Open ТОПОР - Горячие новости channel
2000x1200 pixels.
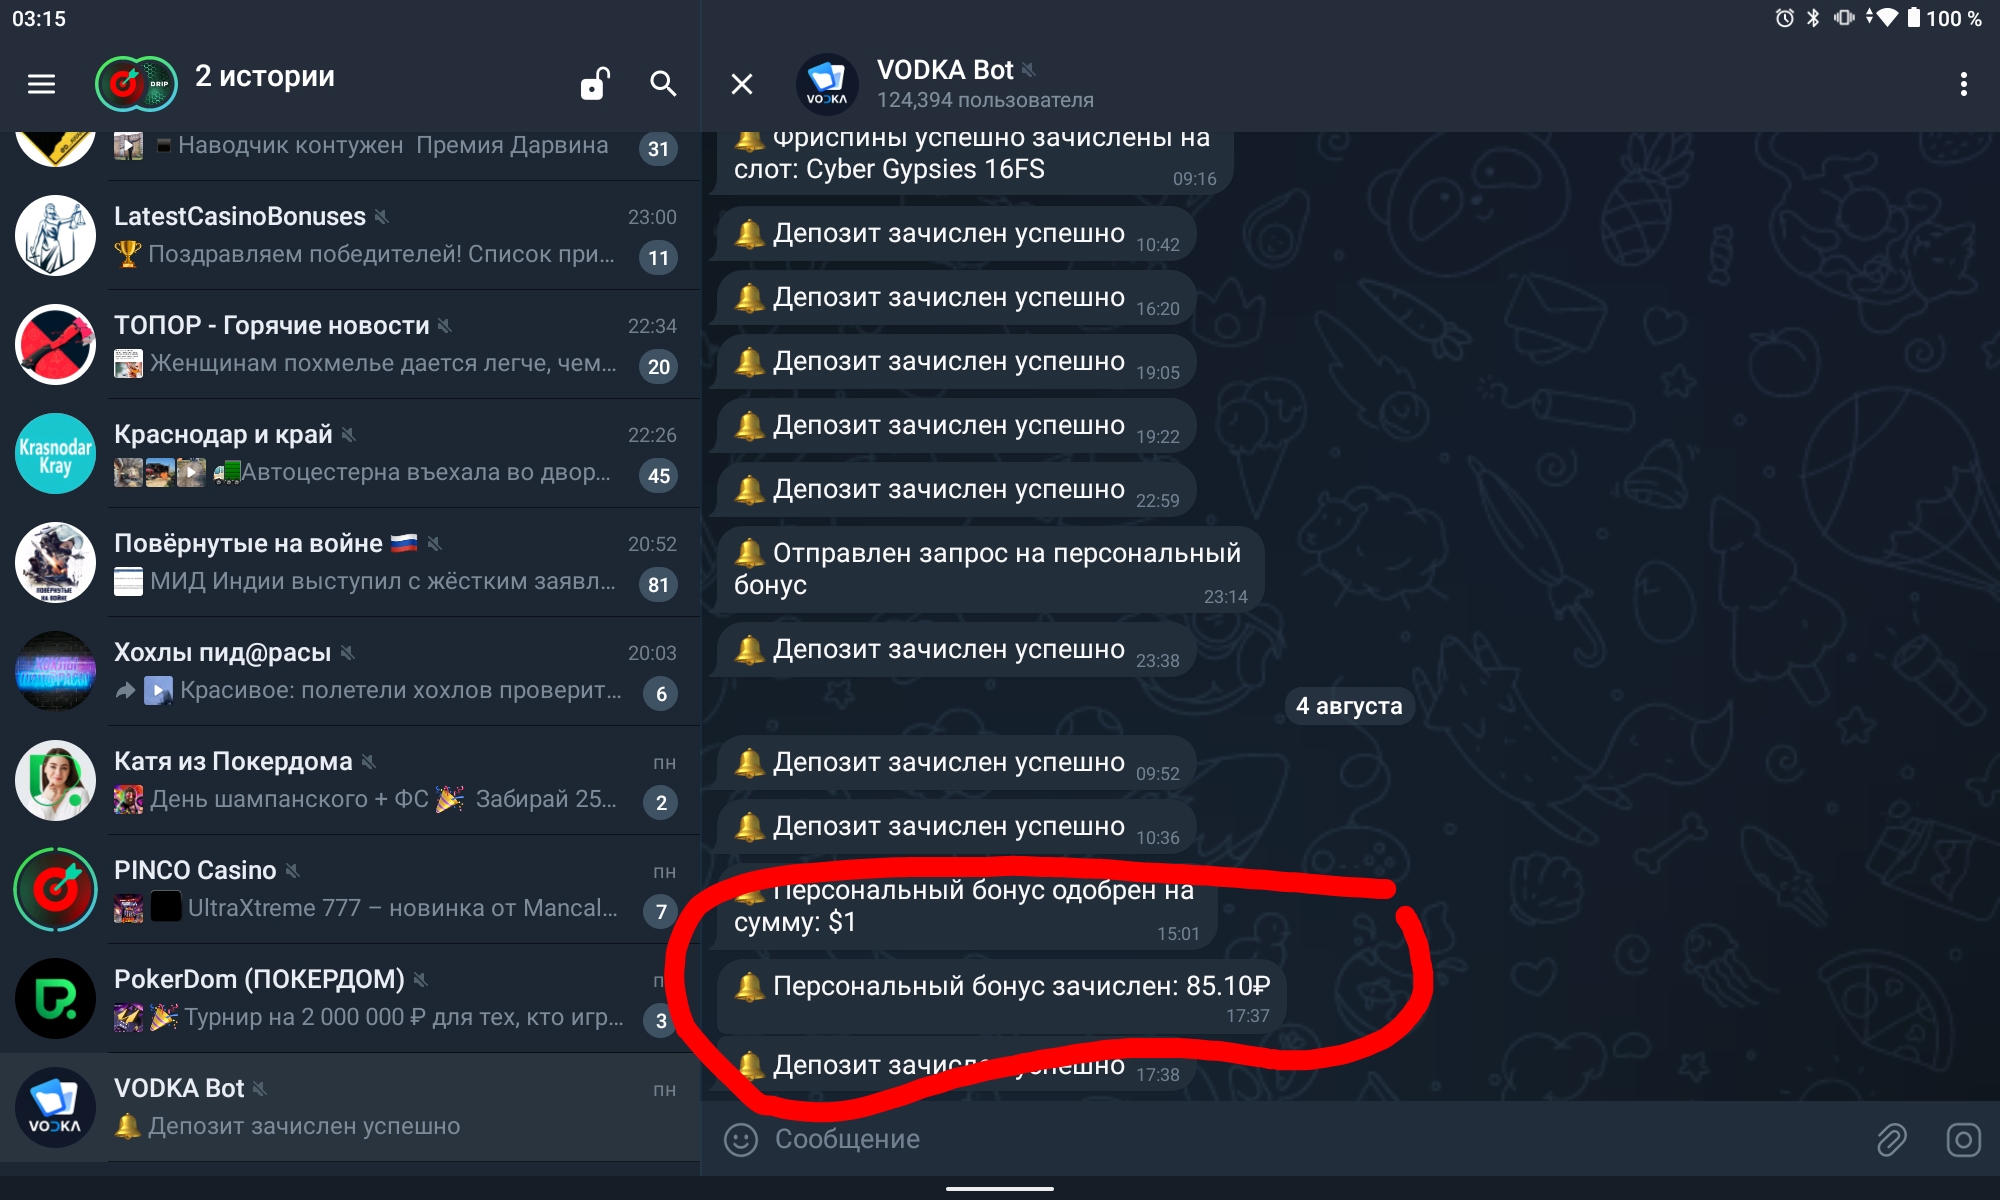[x=350, y=345]
